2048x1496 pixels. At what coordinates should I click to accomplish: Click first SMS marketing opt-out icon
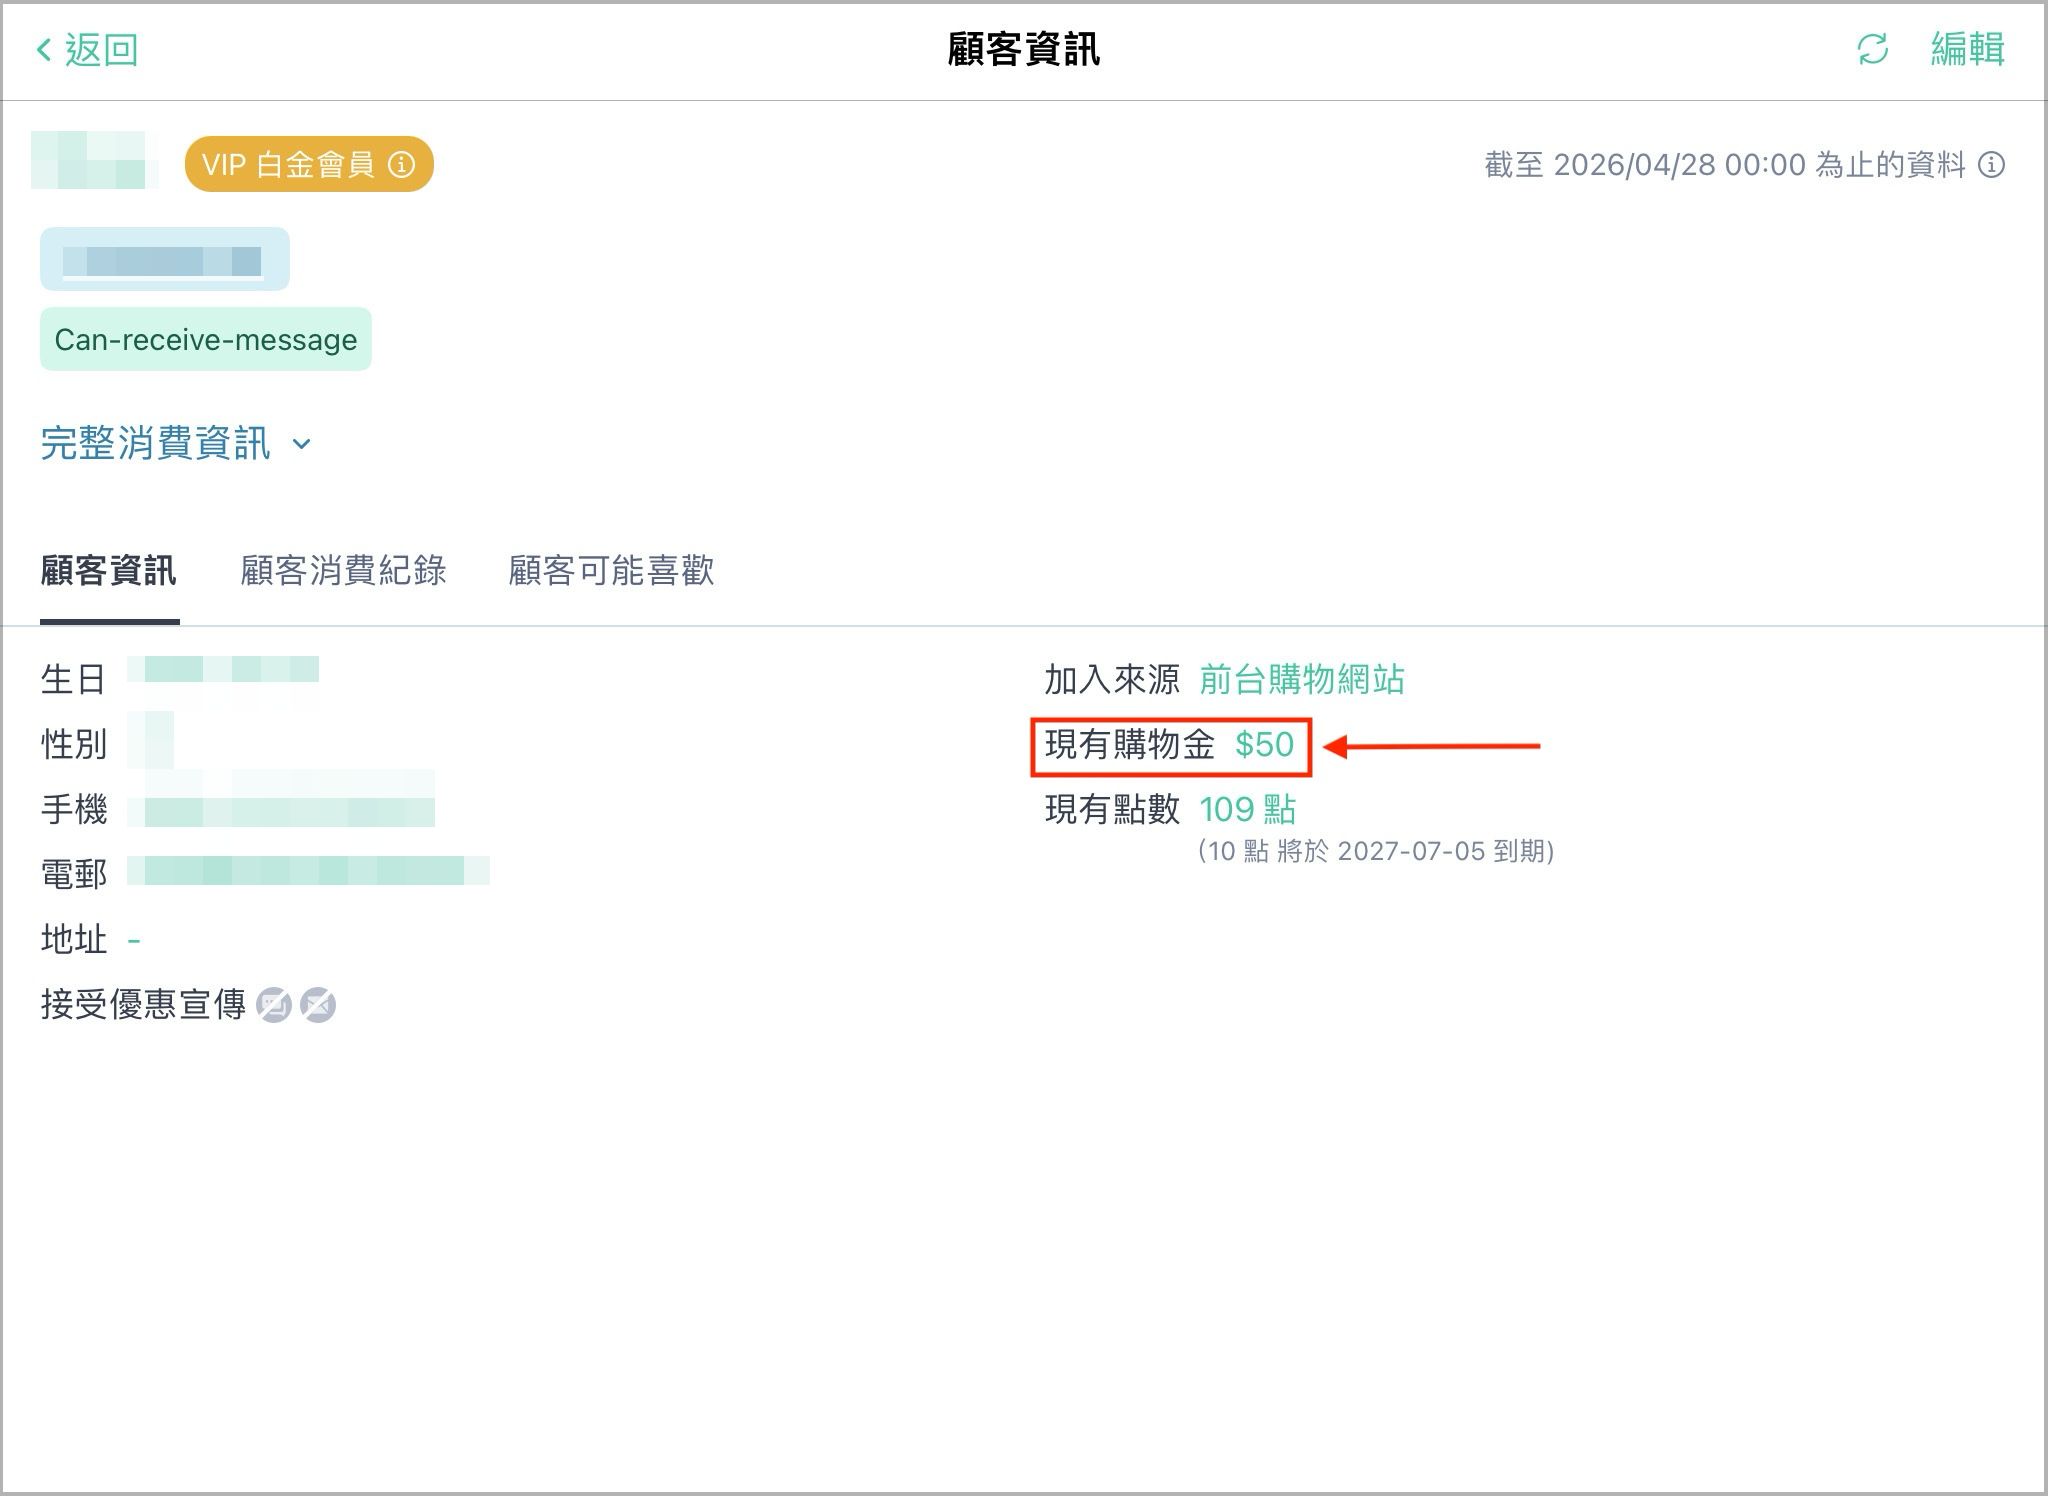[x=273, y=1005]
